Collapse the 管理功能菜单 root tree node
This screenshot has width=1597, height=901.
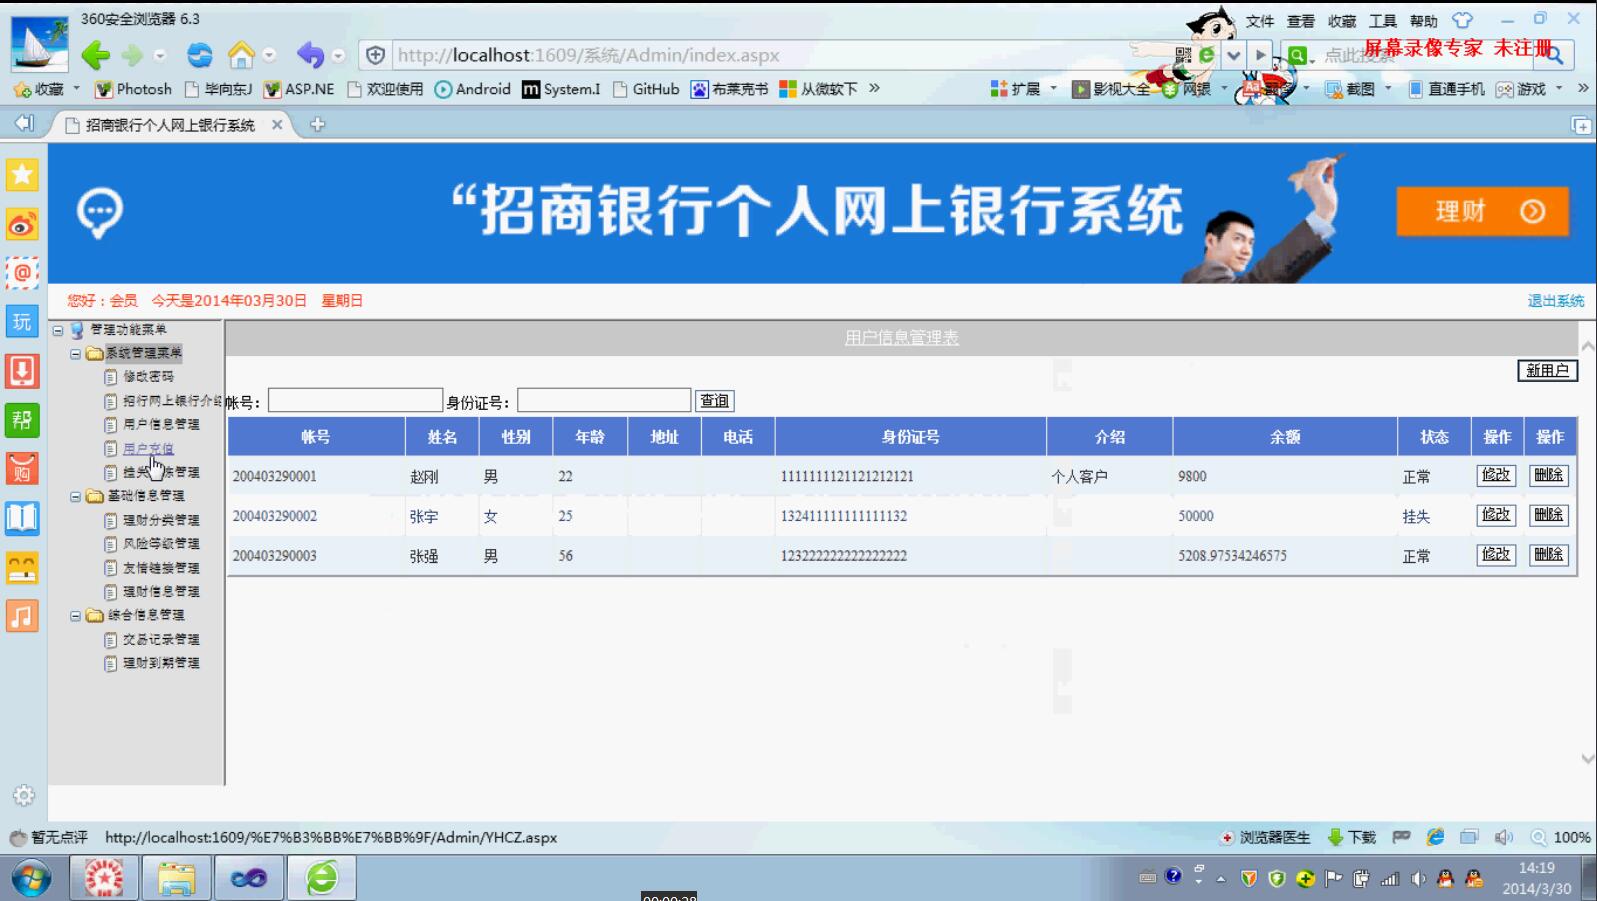tap(58, 330)
